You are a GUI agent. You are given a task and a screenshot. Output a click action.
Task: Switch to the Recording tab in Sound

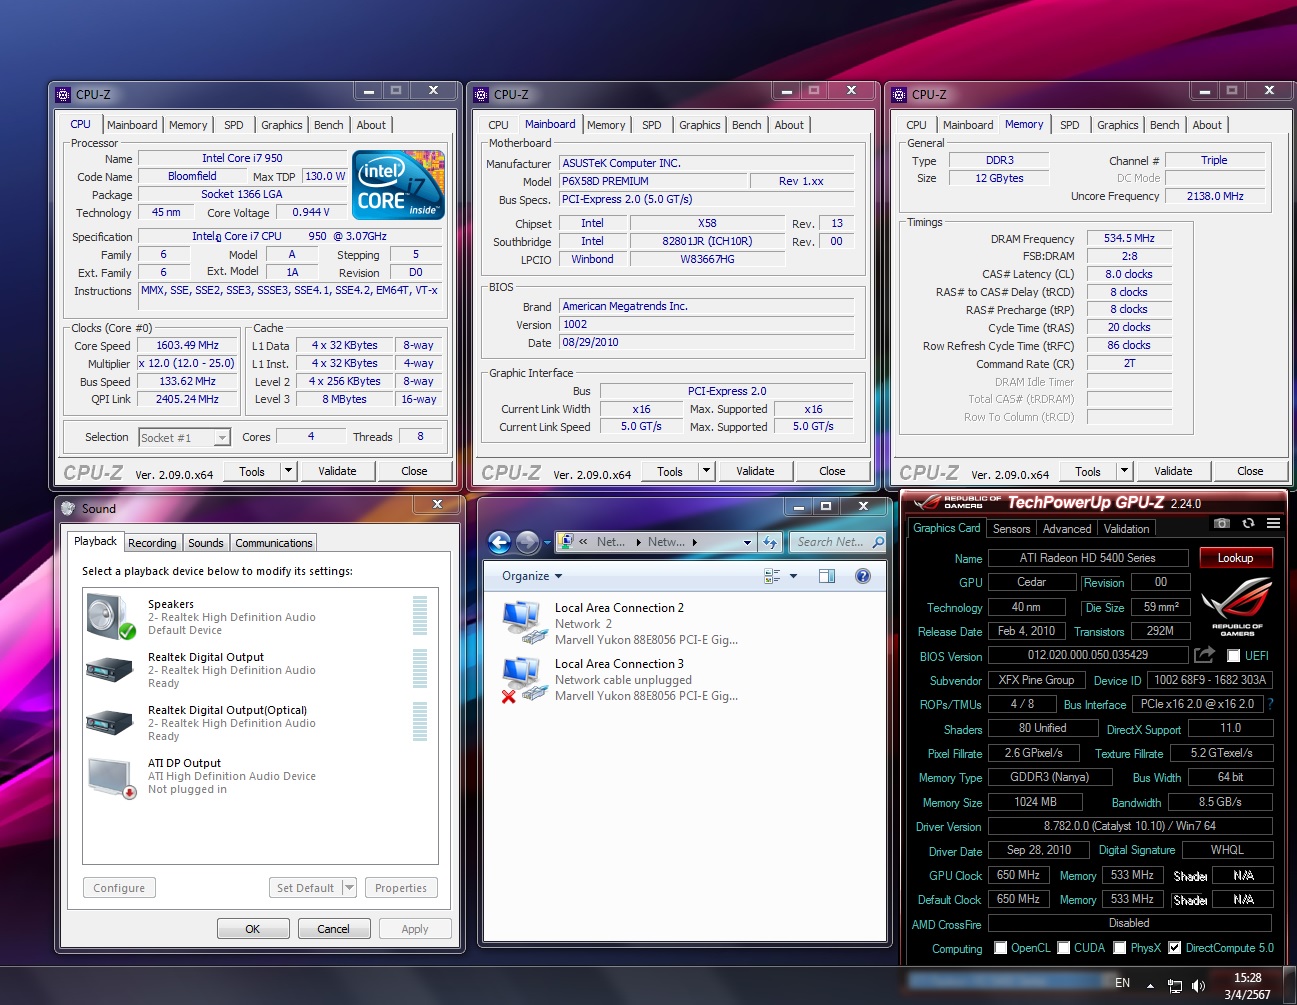[152, 543]
